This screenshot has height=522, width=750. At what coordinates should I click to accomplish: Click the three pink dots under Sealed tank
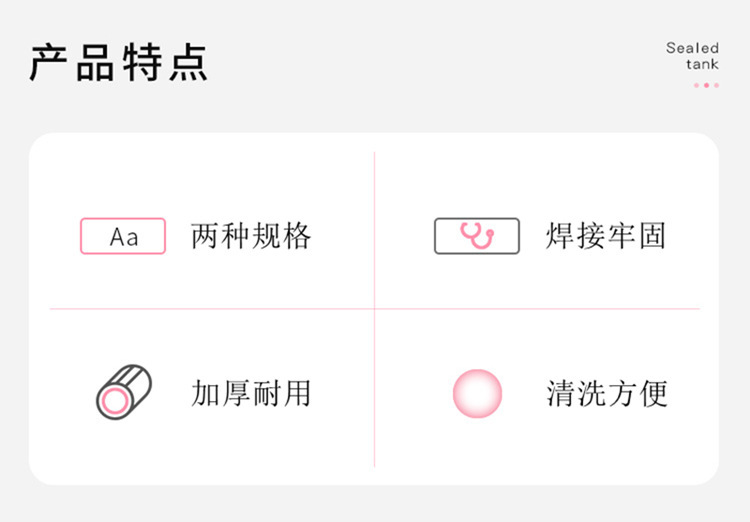click(706, 85)
